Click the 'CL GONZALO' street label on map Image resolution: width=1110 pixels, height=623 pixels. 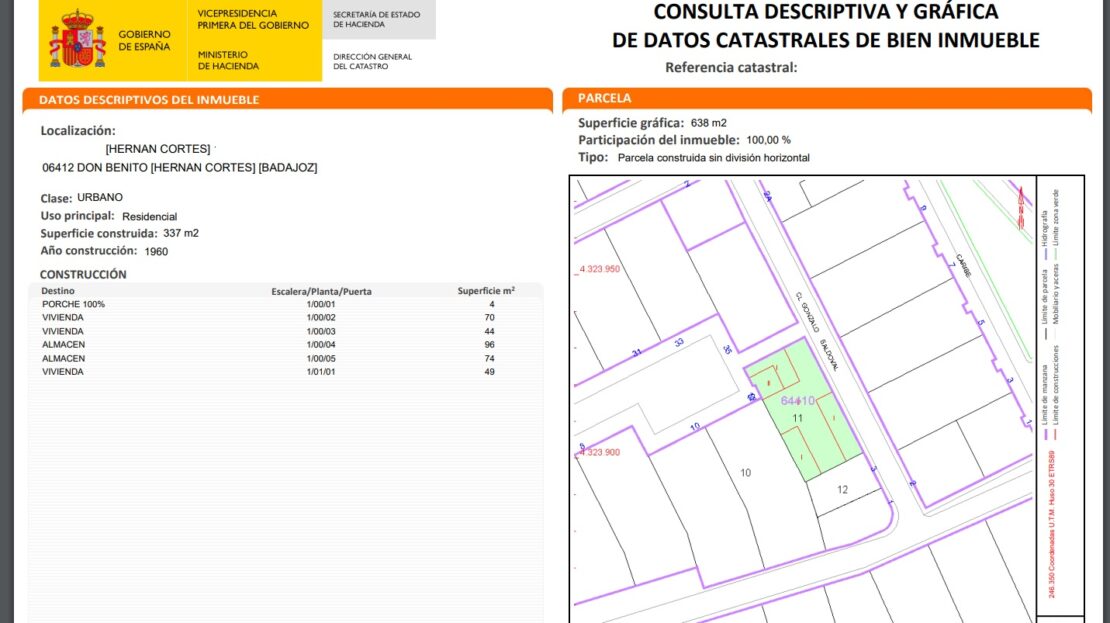(807, 312)
